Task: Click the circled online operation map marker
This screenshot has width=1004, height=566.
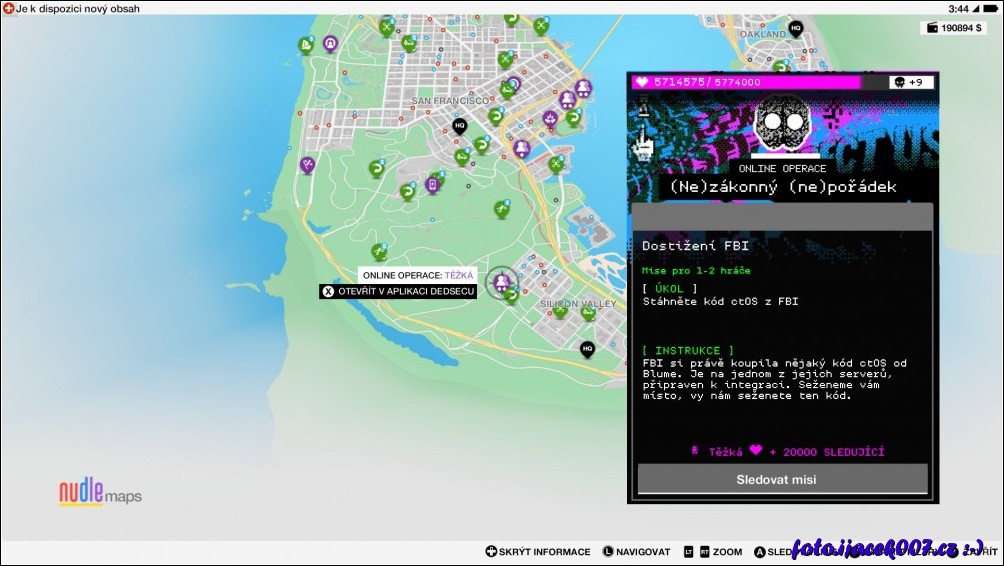Action: [x=501, y=282]
